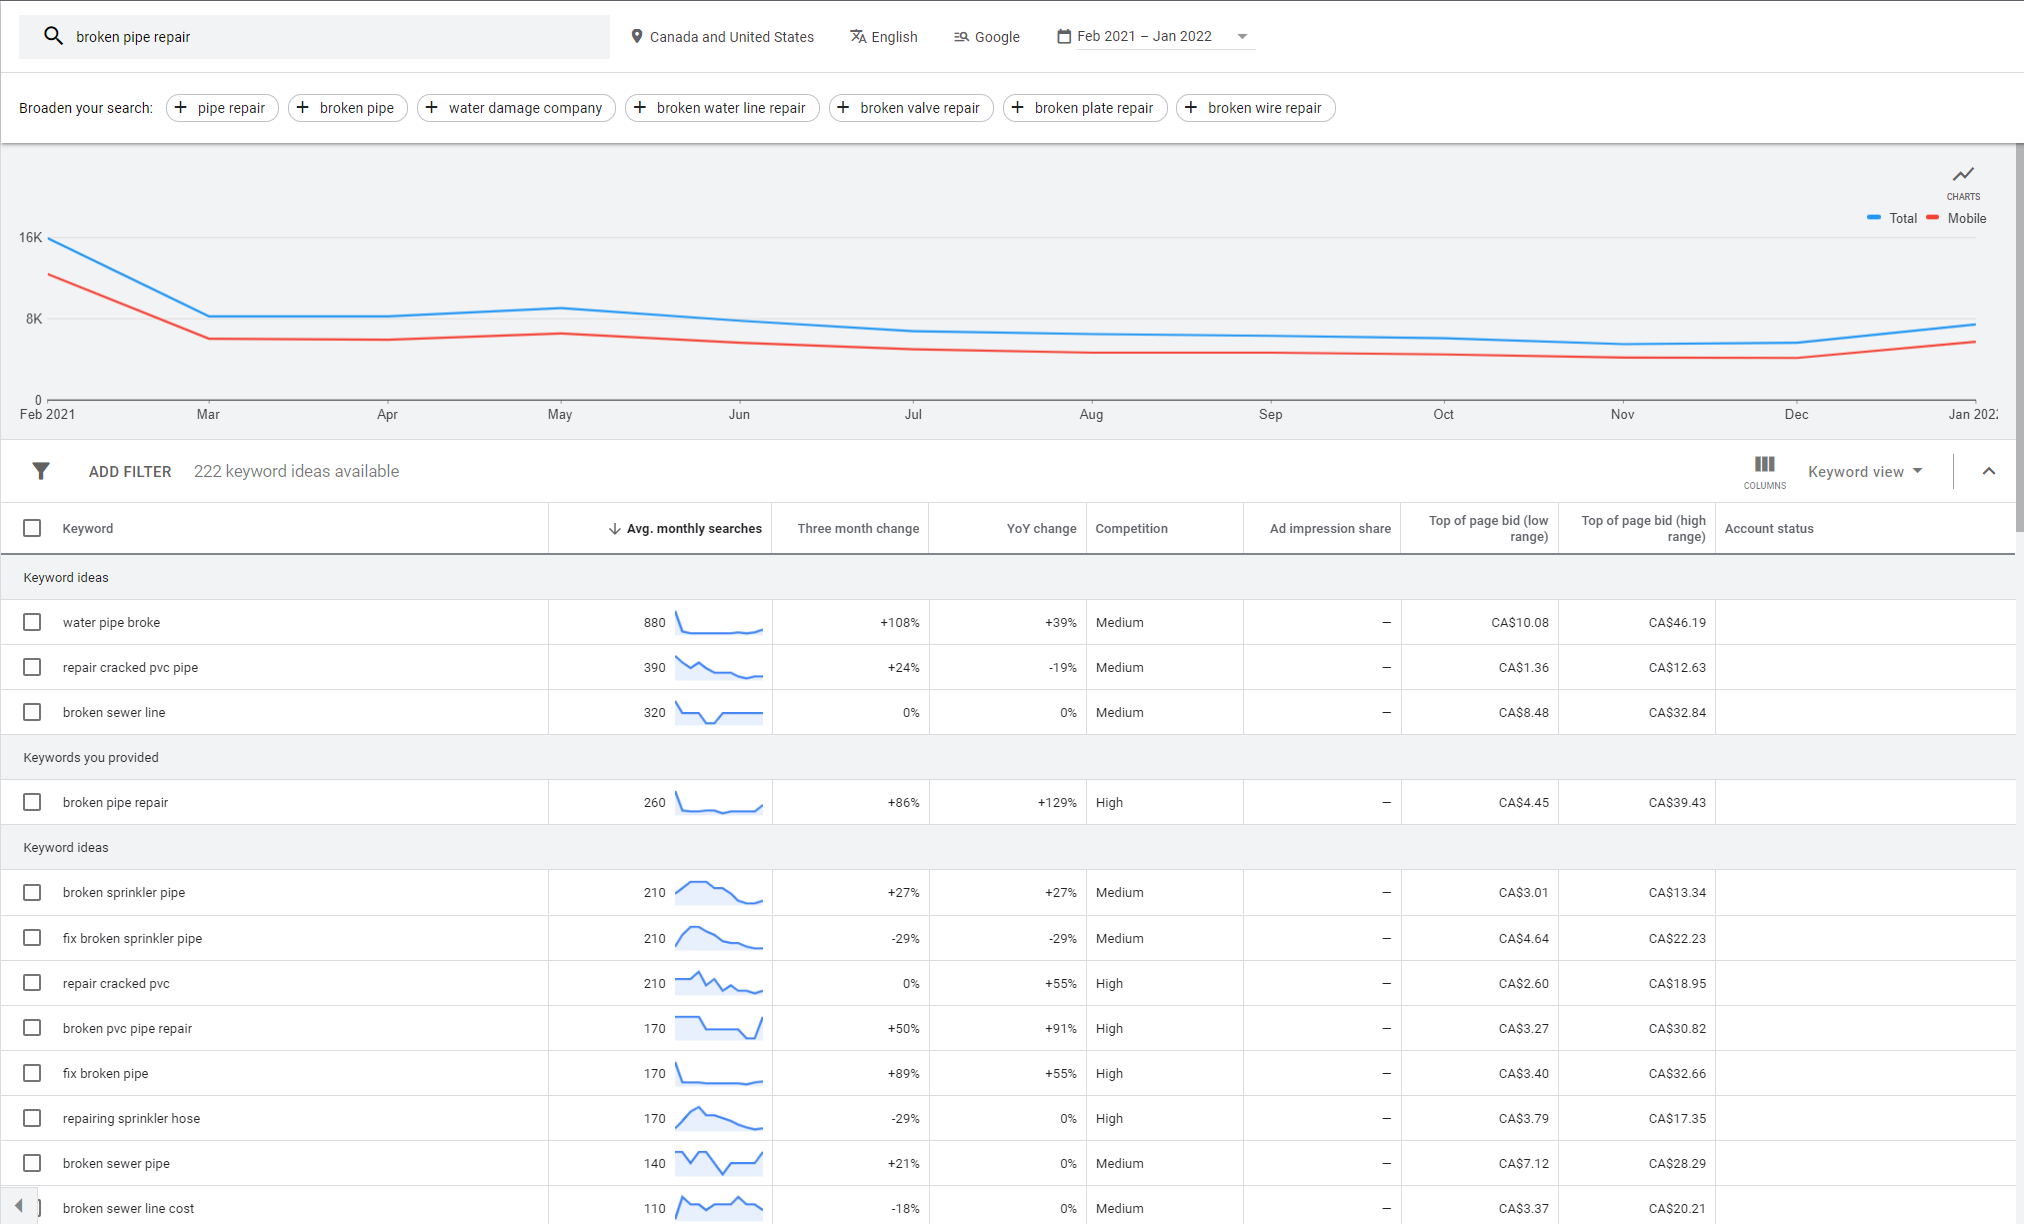Sort by Top of page bid high range
This screenshot has height=1224, width=2024.
point(1643,529)
